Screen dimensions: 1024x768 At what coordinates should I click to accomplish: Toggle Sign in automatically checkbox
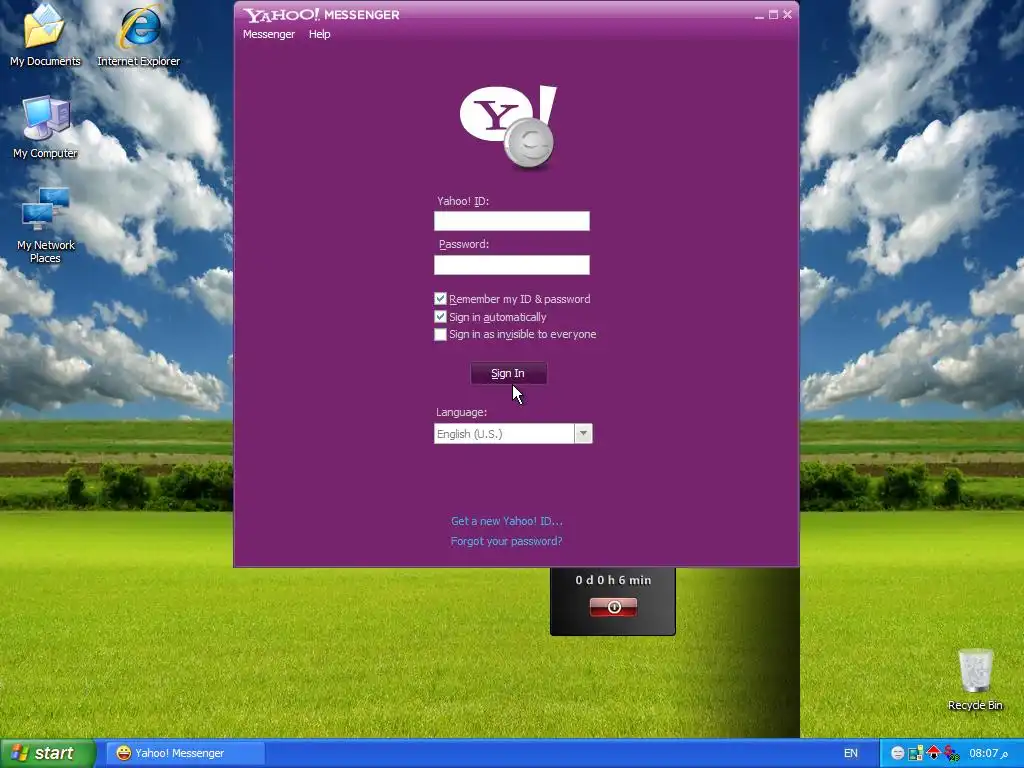point(440,317)
